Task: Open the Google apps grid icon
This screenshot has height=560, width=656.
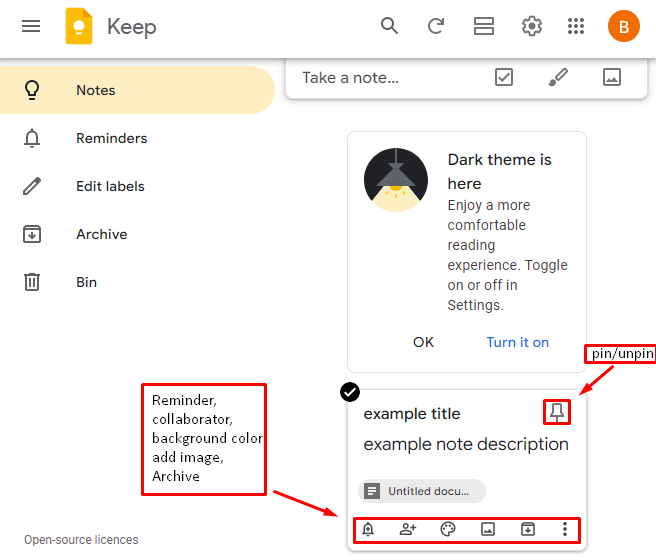Action: tap(576, 26)
